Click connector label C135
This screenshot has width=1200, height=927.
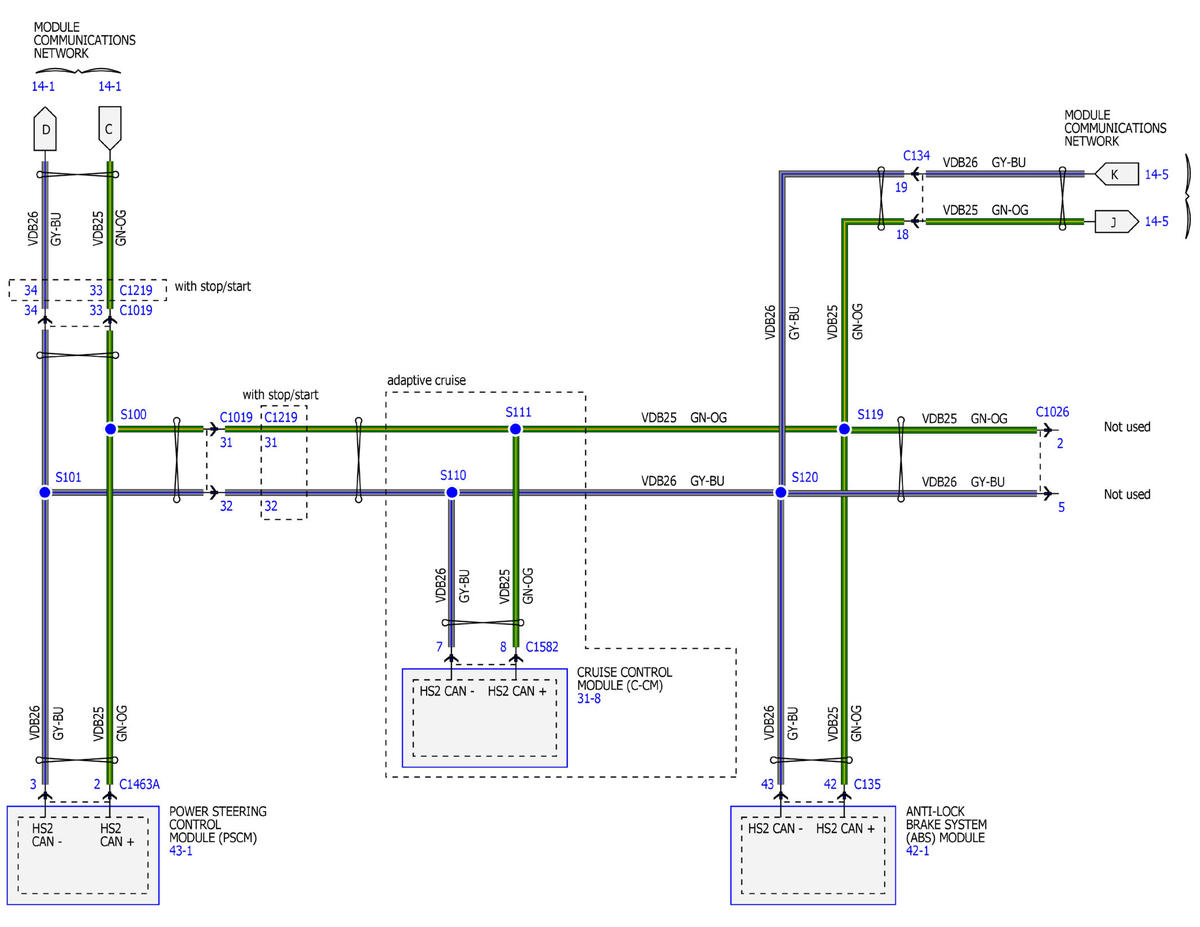coord(870,786)
